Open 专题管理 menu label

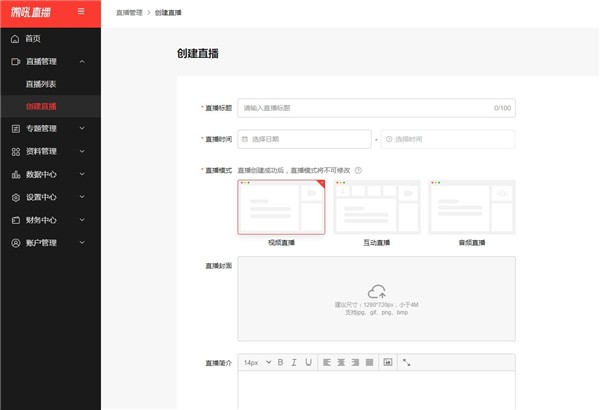pyautogui.click(x=41, y=129)
